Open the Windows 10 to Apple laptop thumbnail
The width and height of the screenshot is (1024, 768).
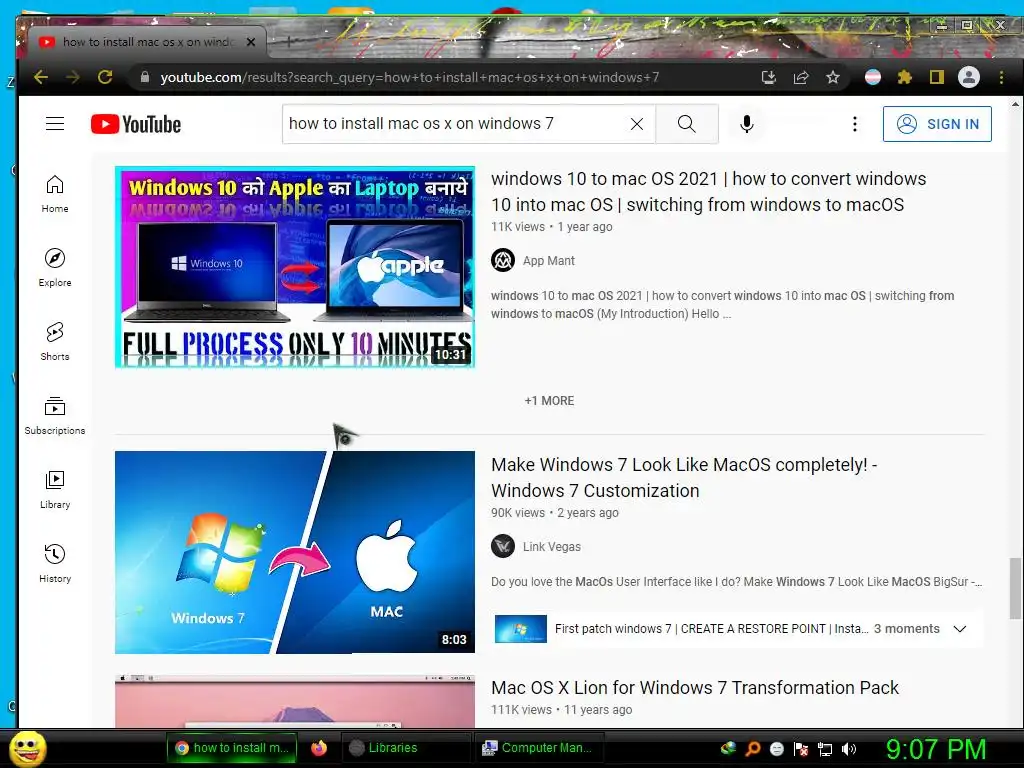295,267
